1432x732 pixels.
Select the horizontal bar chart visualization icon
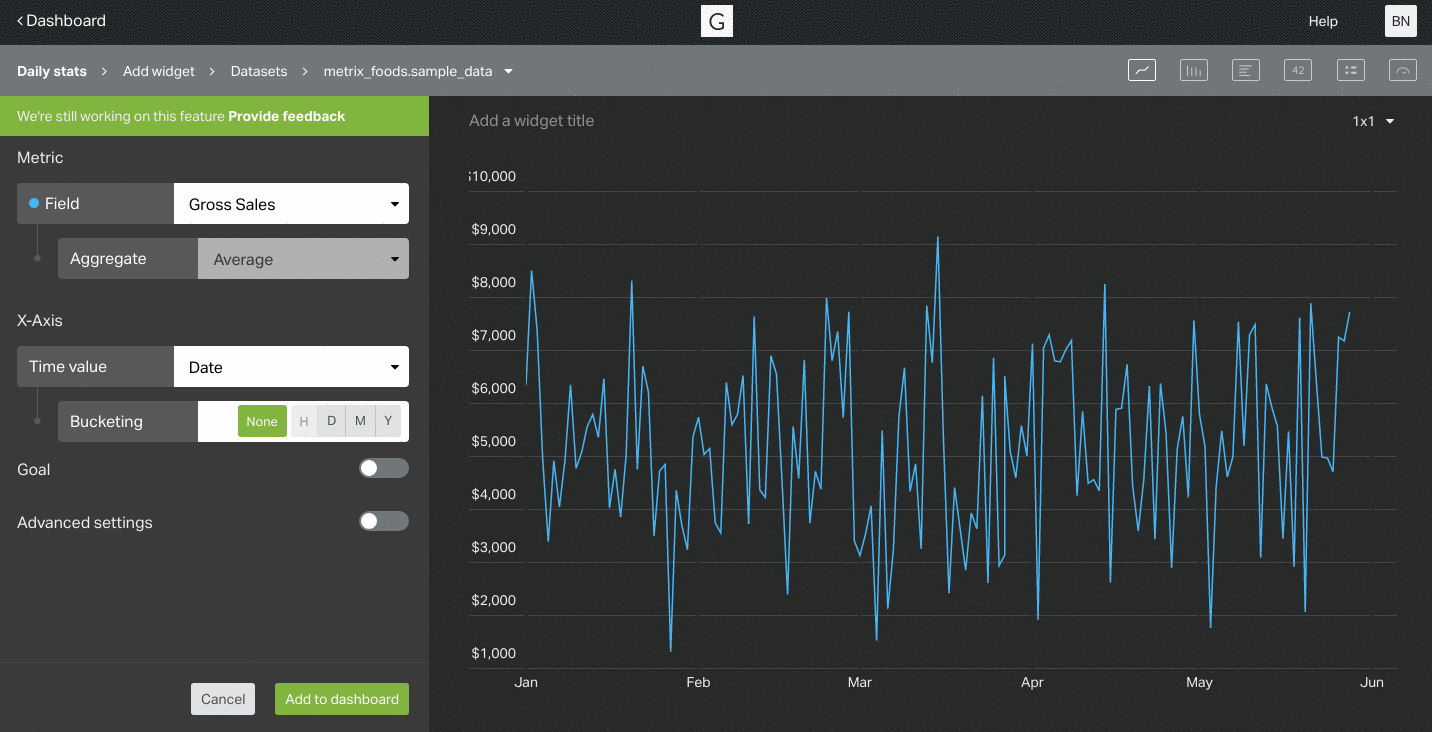point(1246,70)
